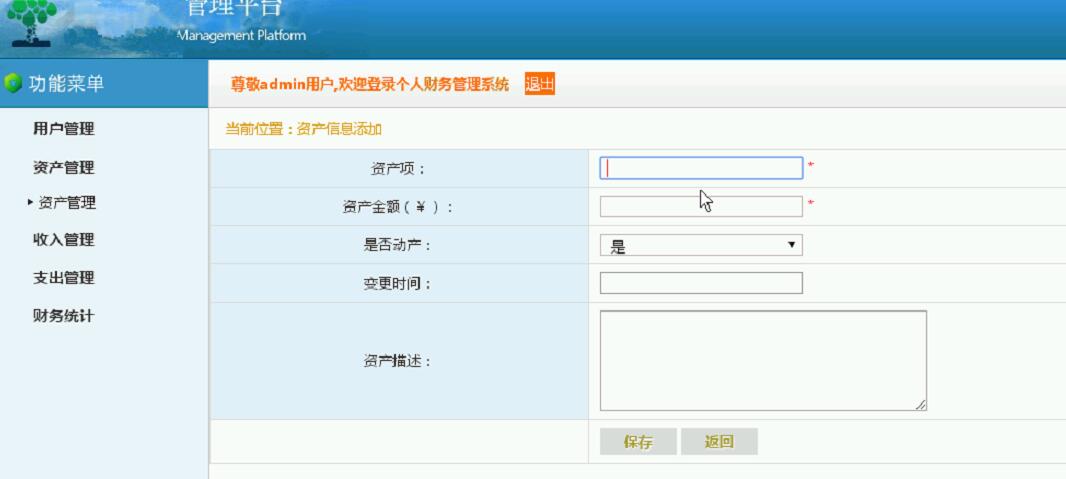Focus the 资产金额 input field

point(701,207)
